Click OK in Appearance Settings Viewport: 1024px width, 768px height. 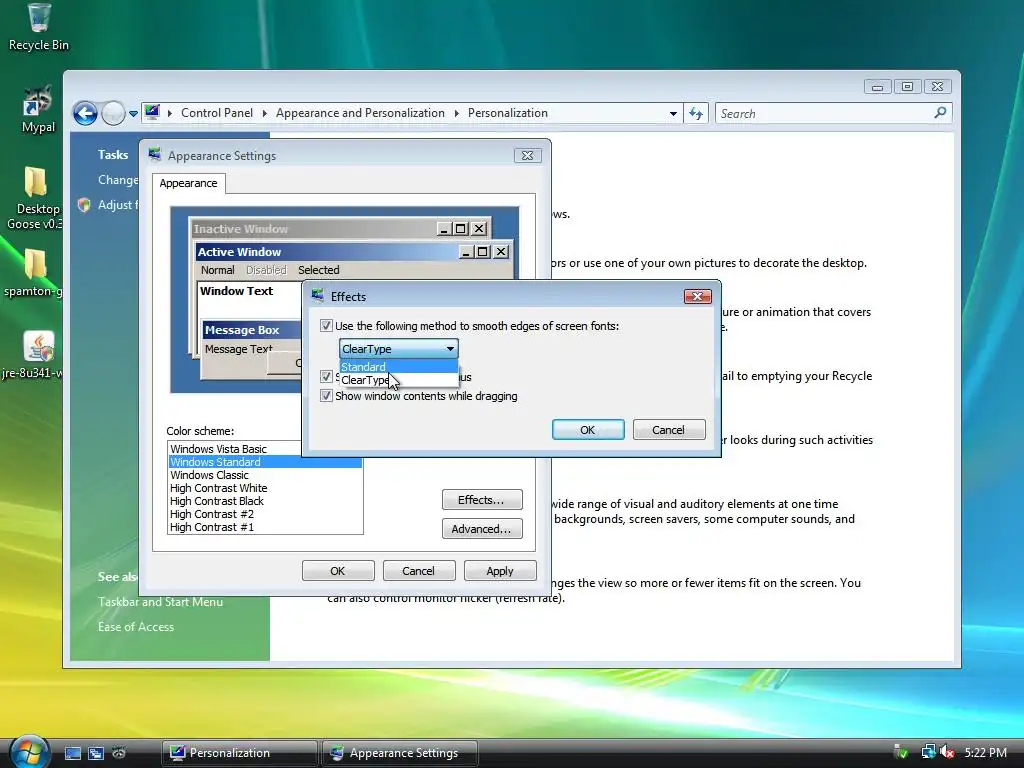tap(338, 571)
